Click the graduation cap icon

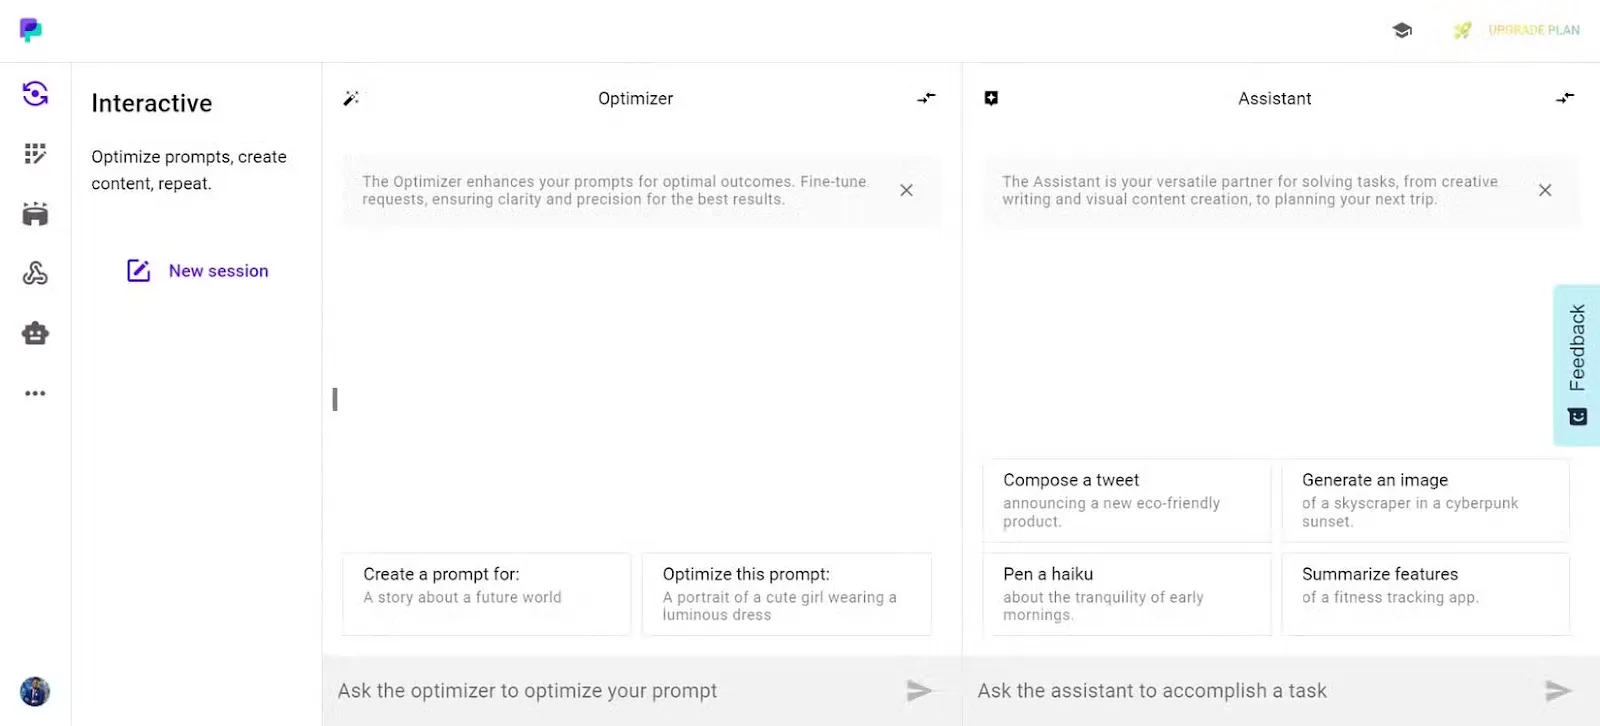click(x=1402, y=31)
